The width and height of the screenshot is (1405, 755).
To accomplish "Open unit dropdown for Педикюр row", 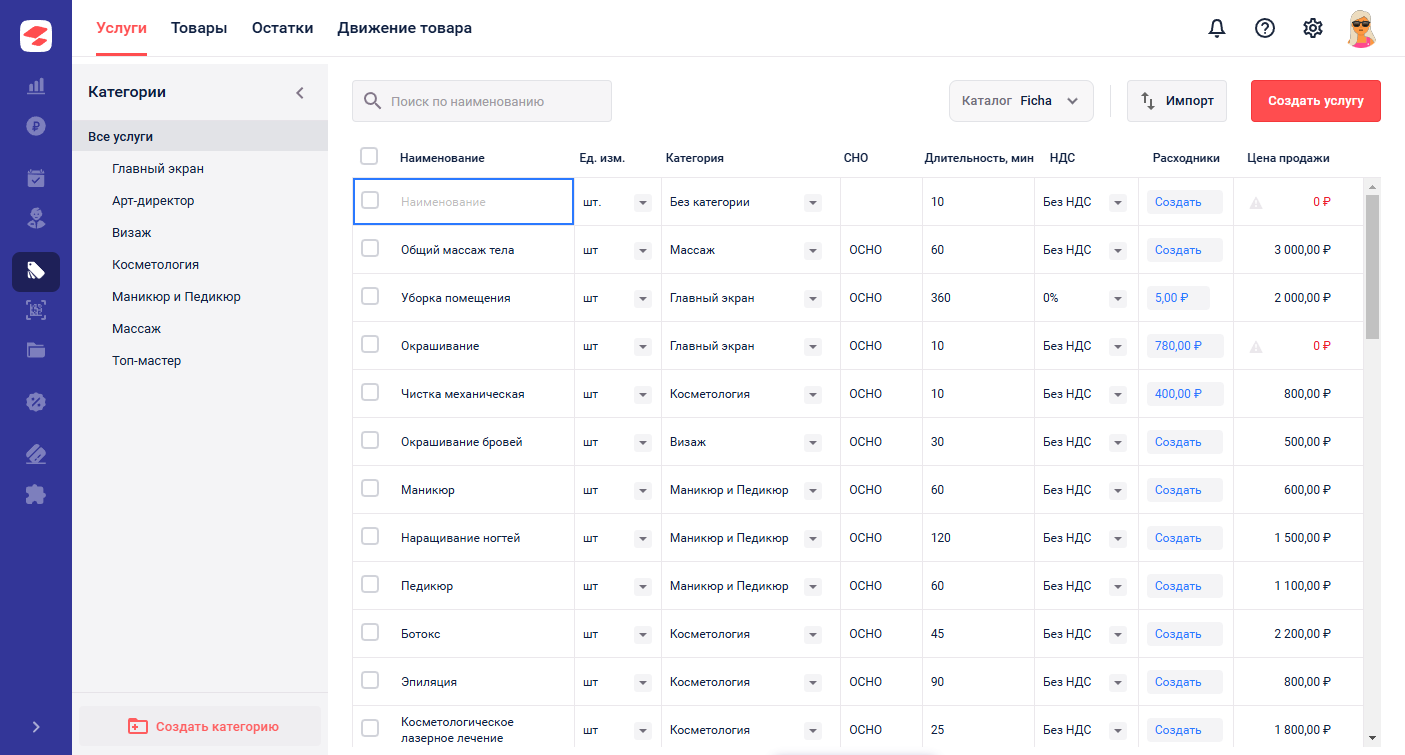I will coord(642,587).
